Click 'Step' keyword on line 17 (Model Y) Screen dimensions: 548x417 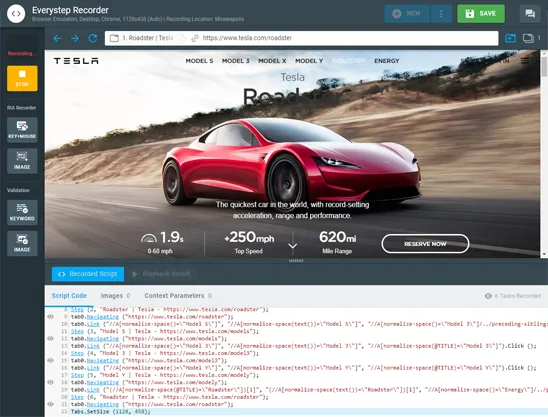(x=77, y=375)
